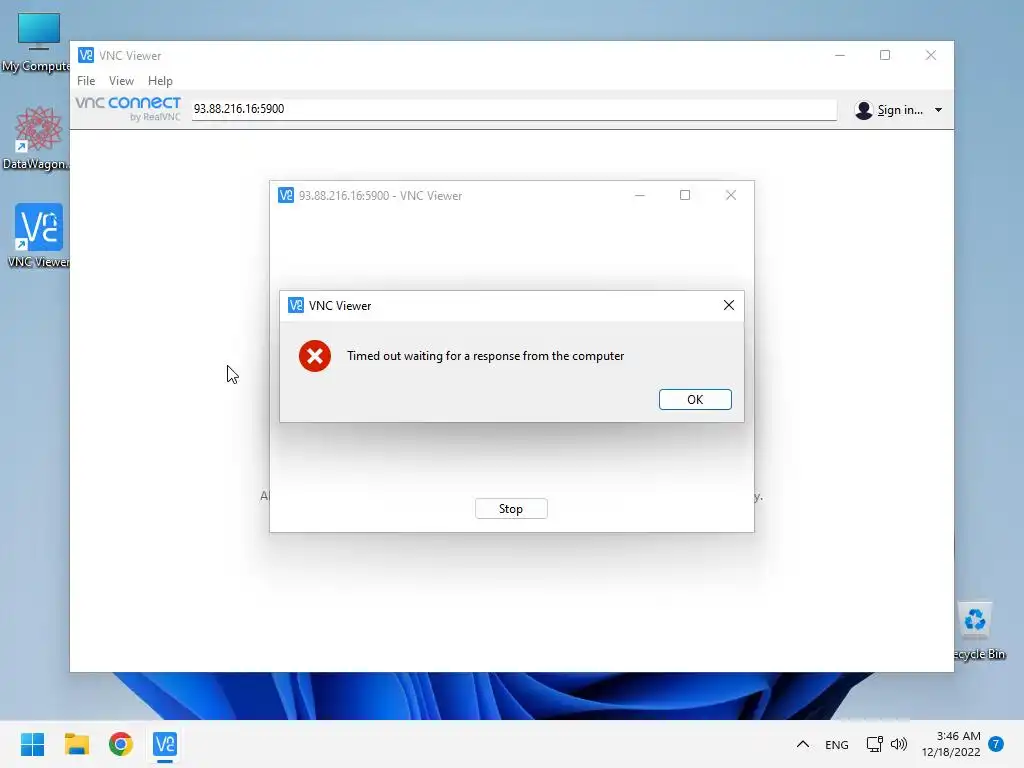Image resolution: width=1024 pixels, height=768 pixels.
Task: Open the File menu in VNC Viewer
Action: pyautogui.click(x=86, y=80)
